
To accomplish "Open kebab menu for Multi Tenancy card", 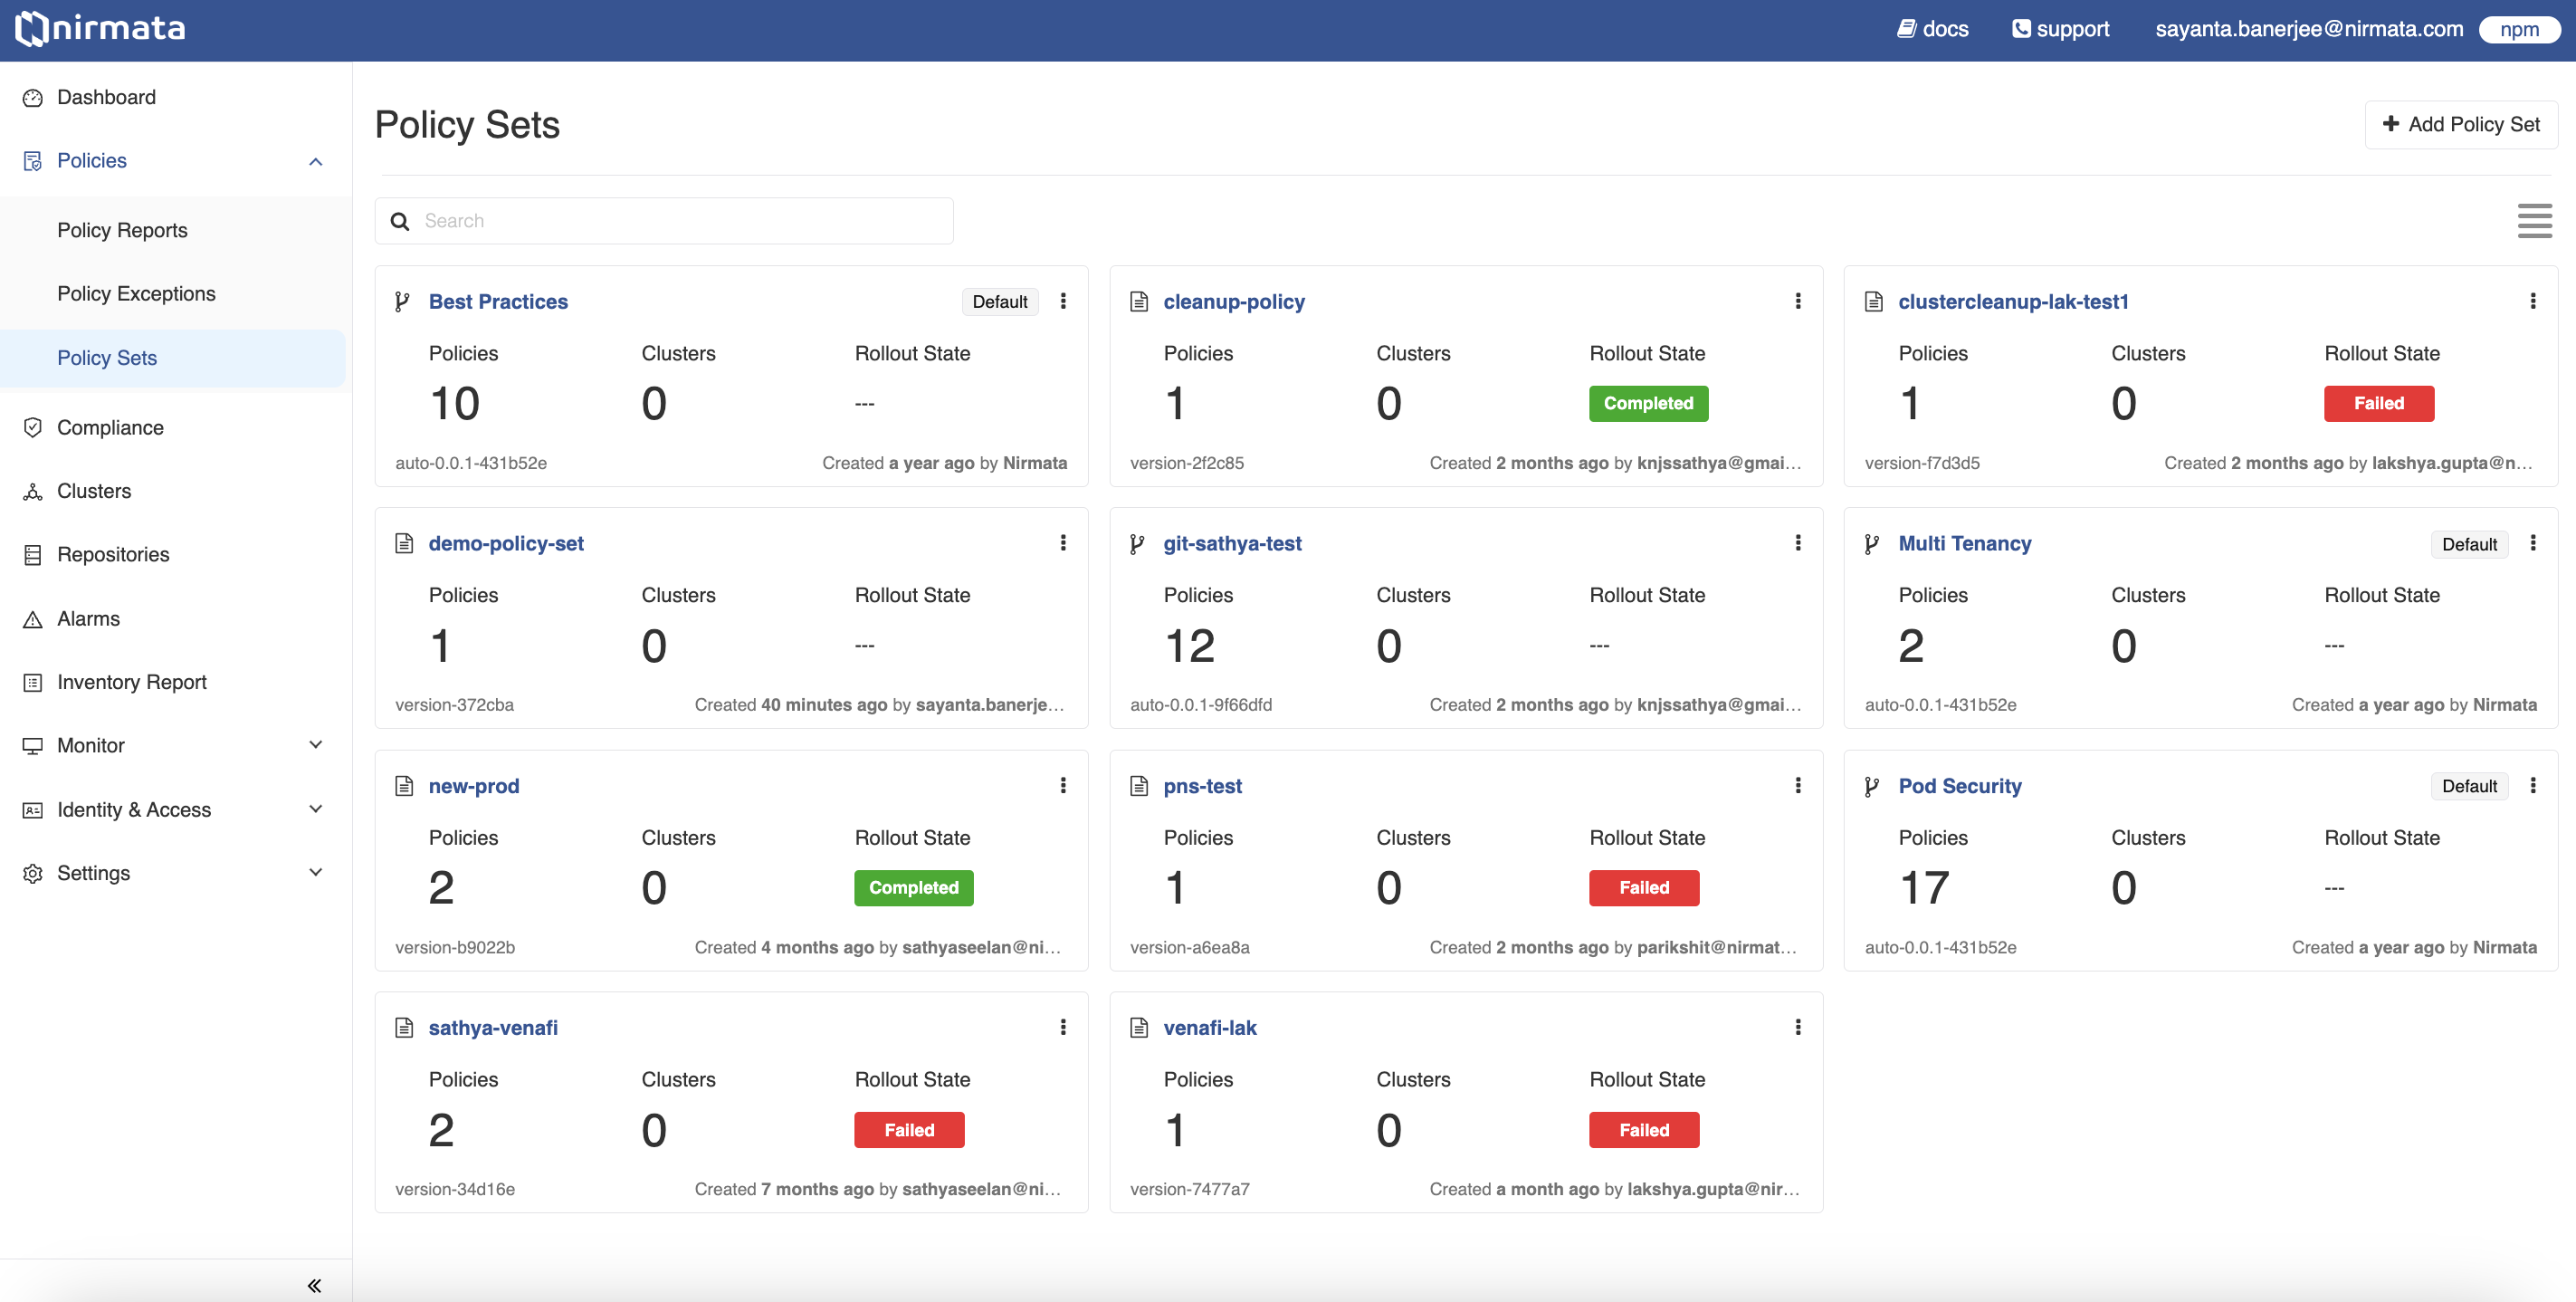I will 2533,543.
